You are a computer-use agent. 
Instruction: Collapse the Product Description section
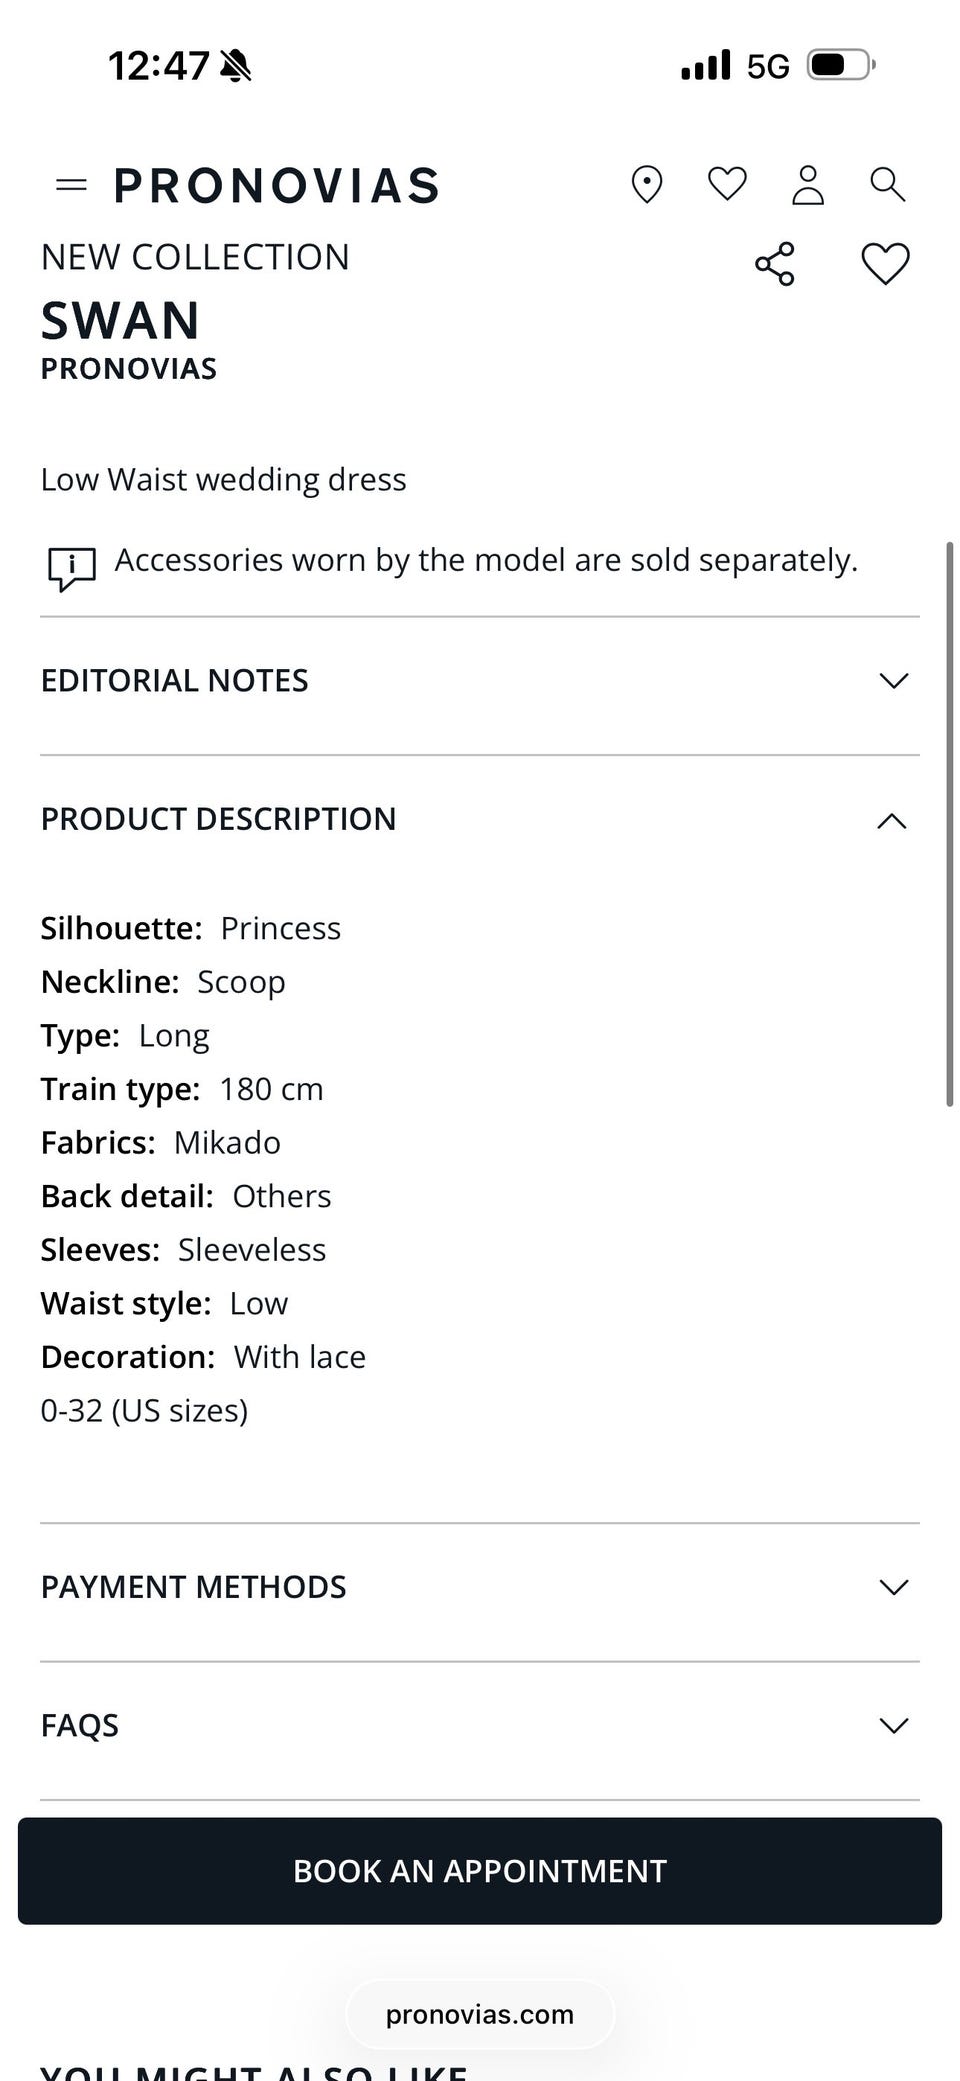[892, 821]
